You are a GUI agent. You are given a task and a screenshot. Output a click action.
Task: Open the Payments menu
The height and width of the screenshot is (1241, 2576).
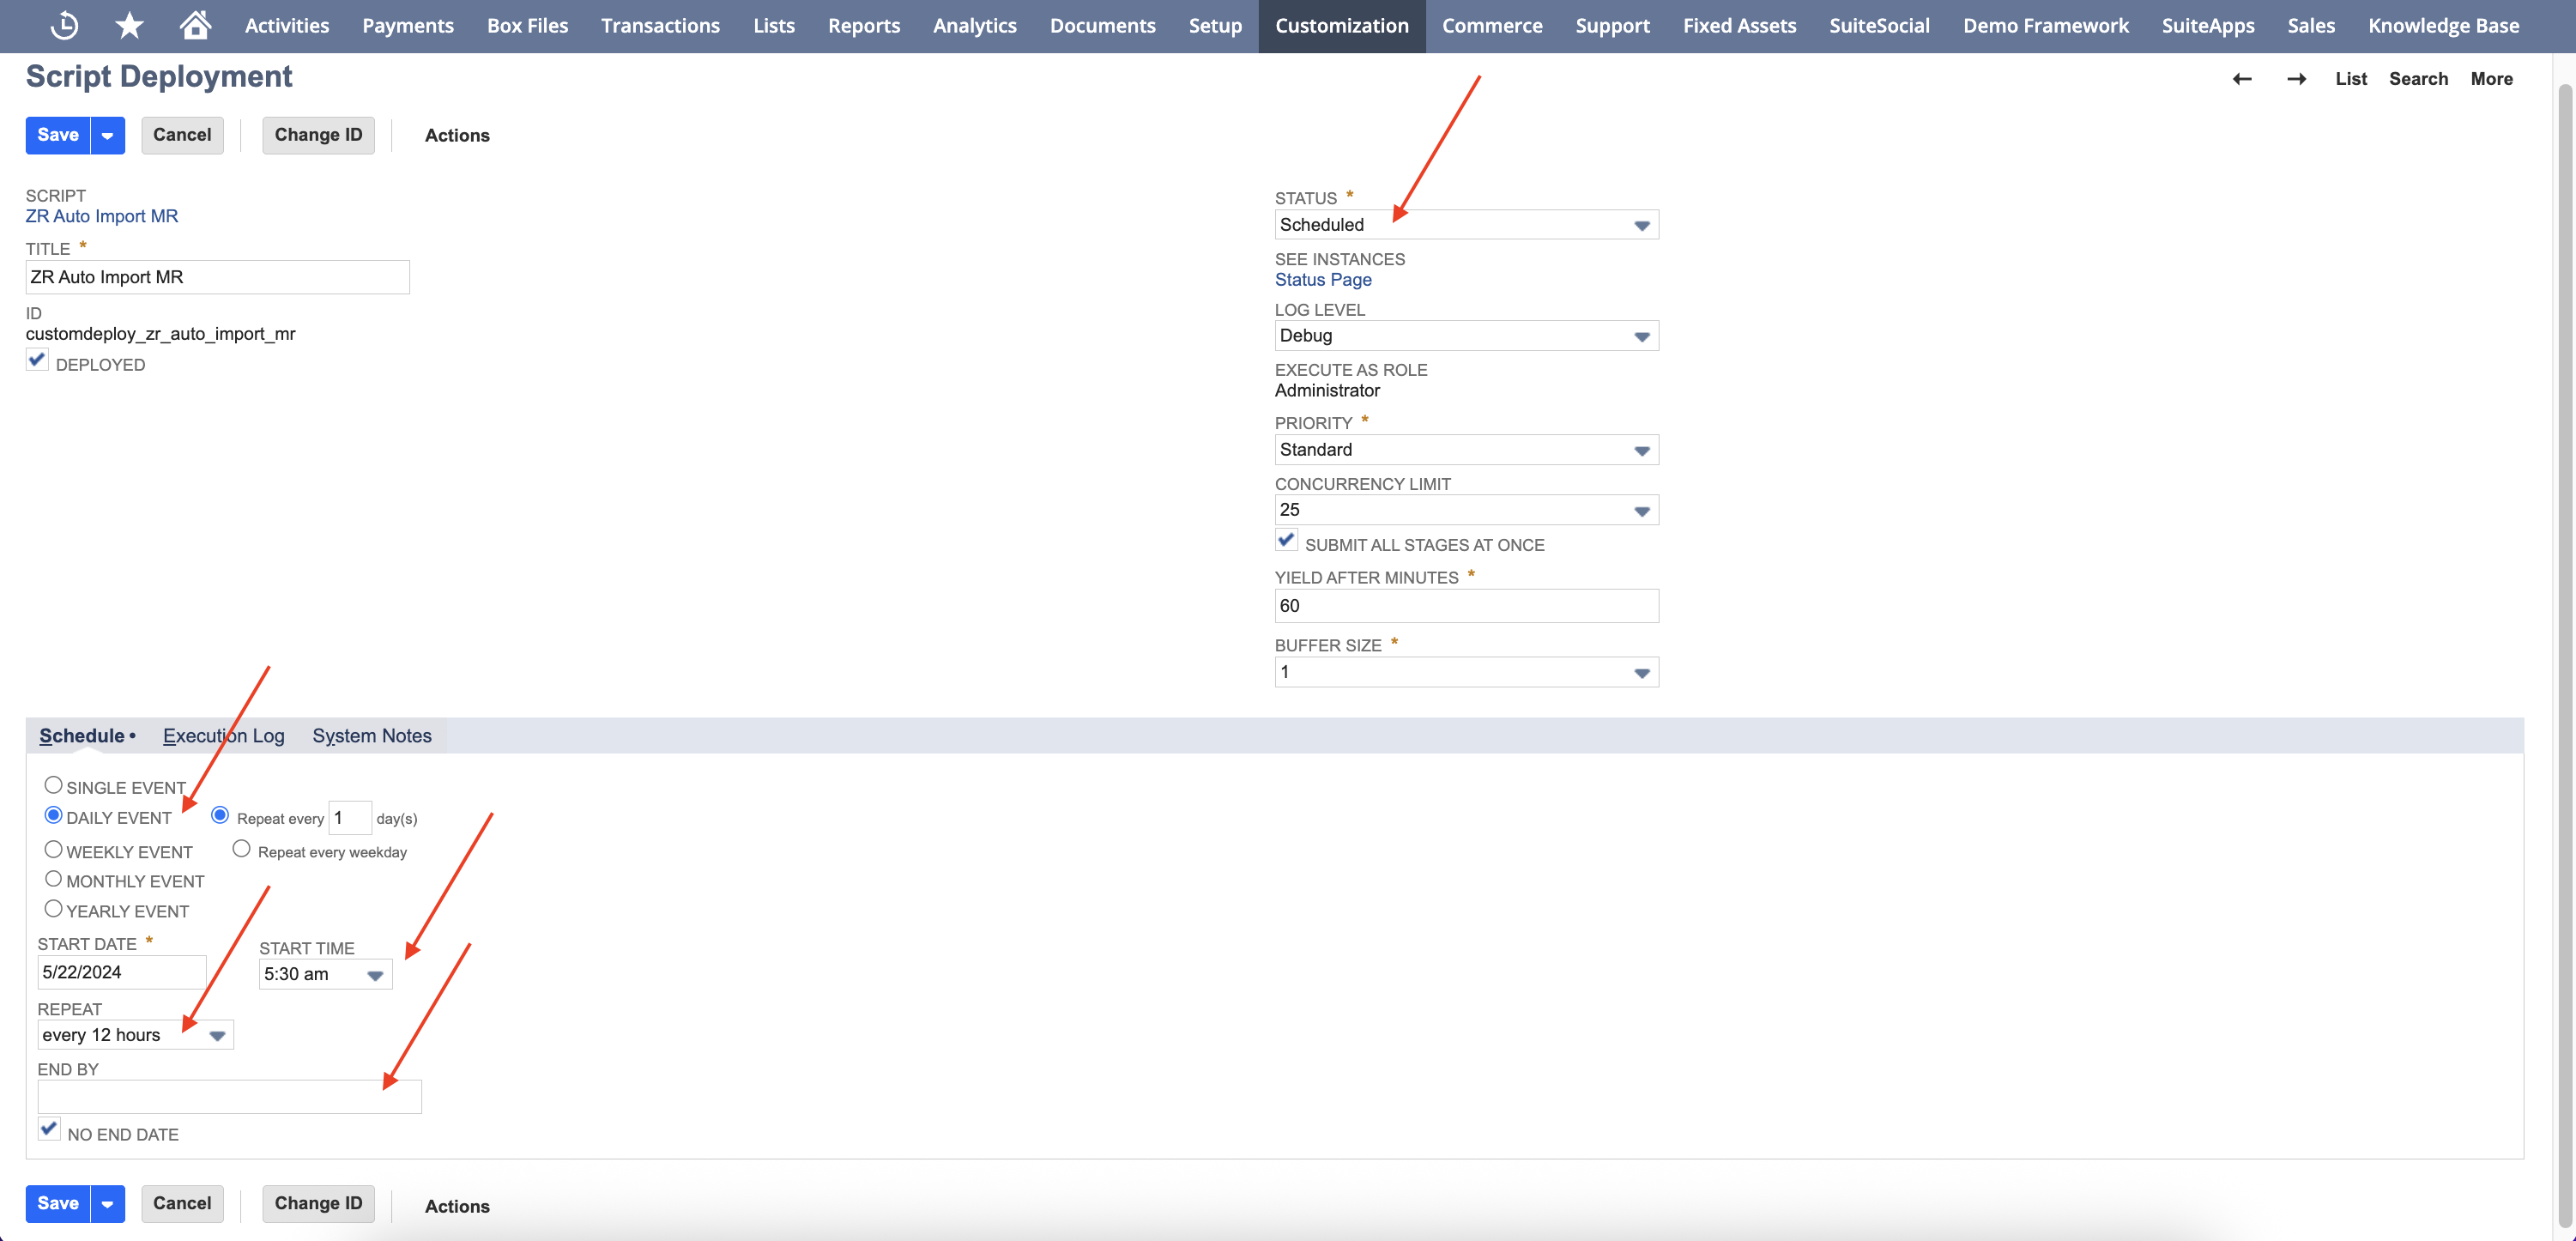[x=408, y=26]
